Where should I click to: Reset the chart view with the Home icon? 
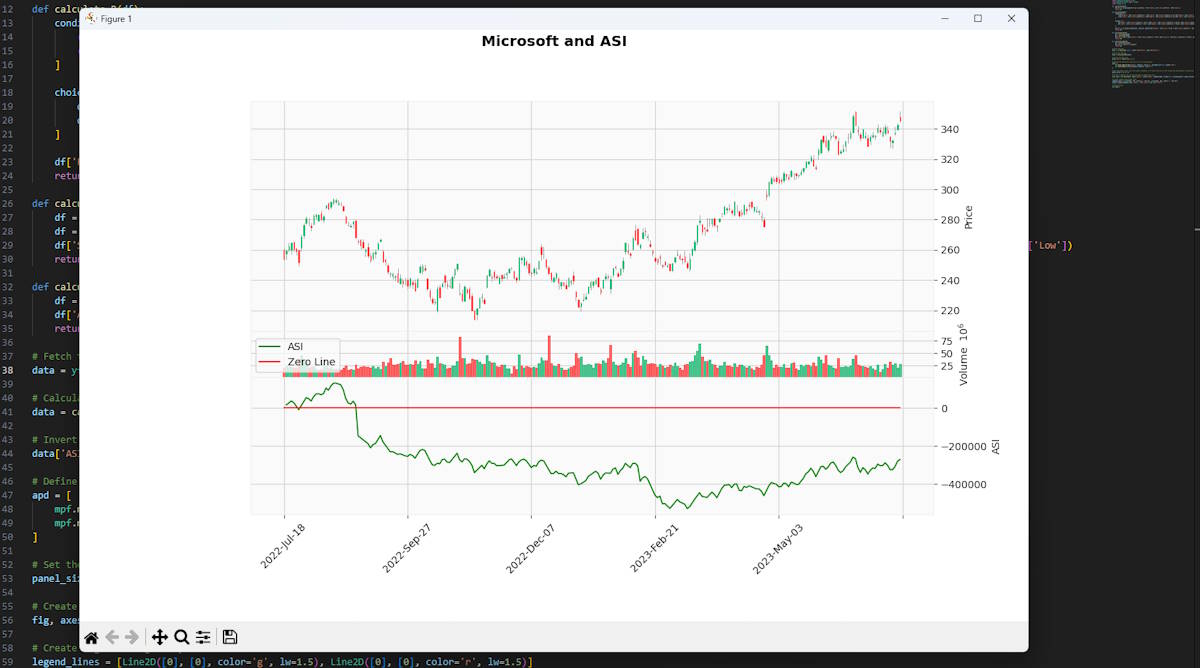[91, 637]
